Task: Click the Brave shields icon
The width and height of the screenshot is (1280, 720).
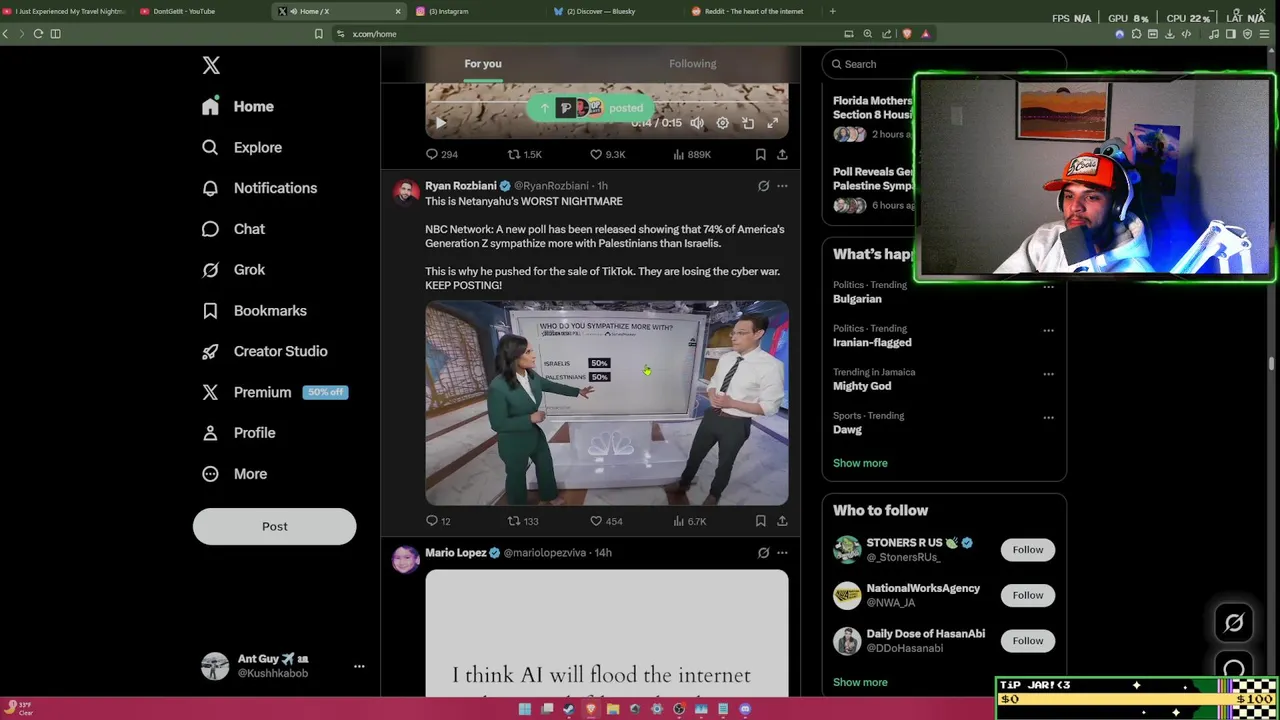Action: point(907,34)
